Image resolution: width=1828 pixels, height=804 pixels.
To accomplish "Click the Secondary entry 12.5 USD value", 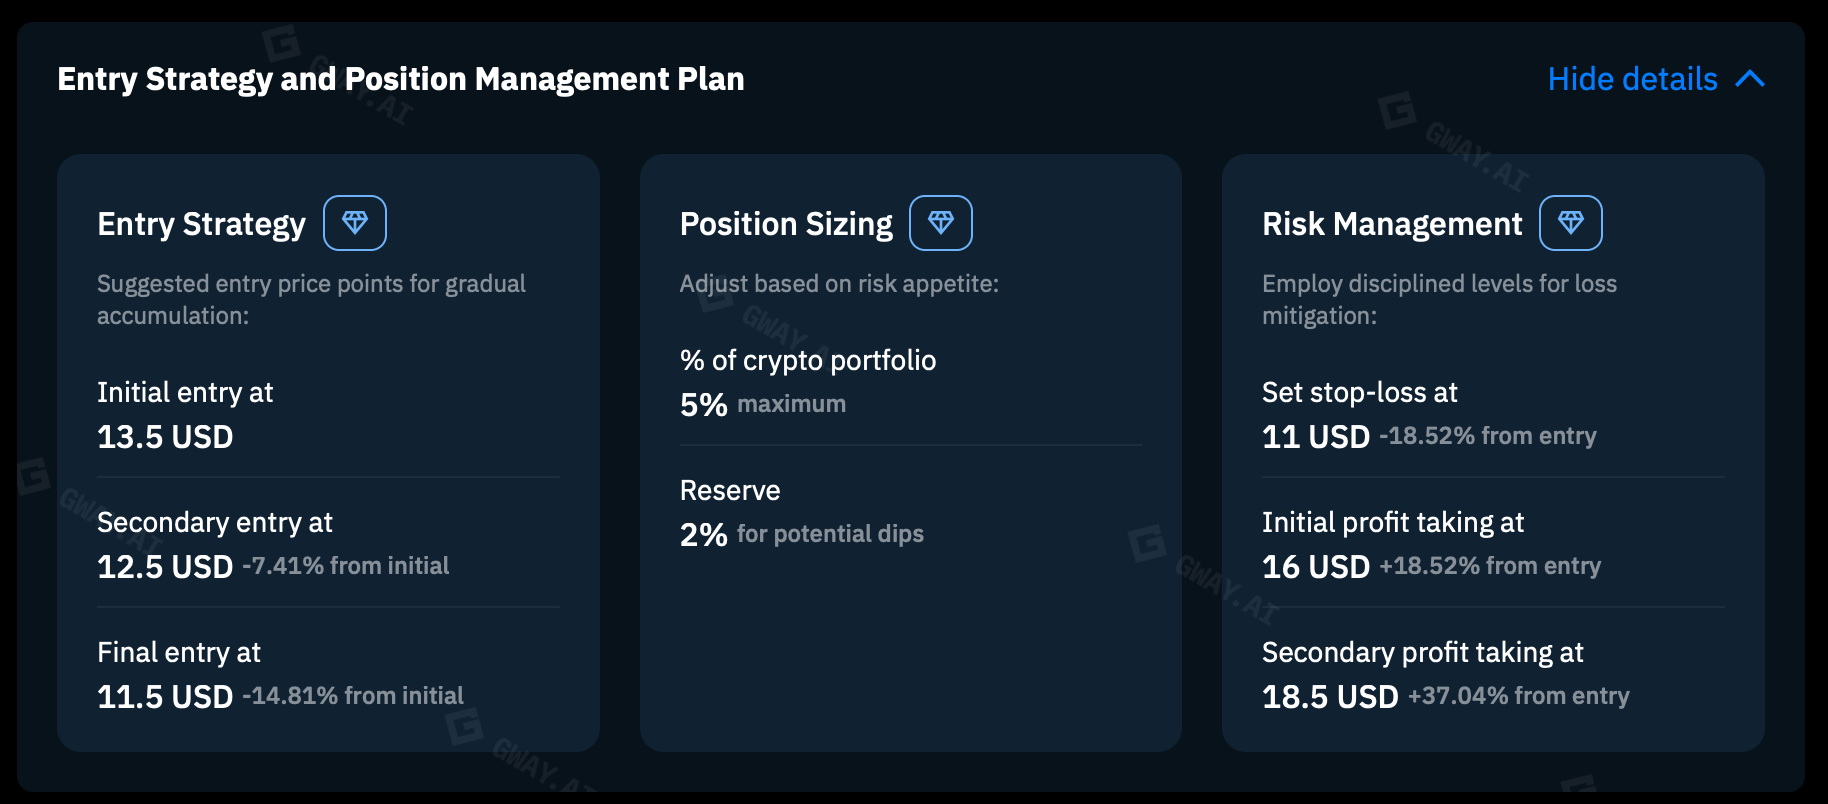I will (165, 567).
